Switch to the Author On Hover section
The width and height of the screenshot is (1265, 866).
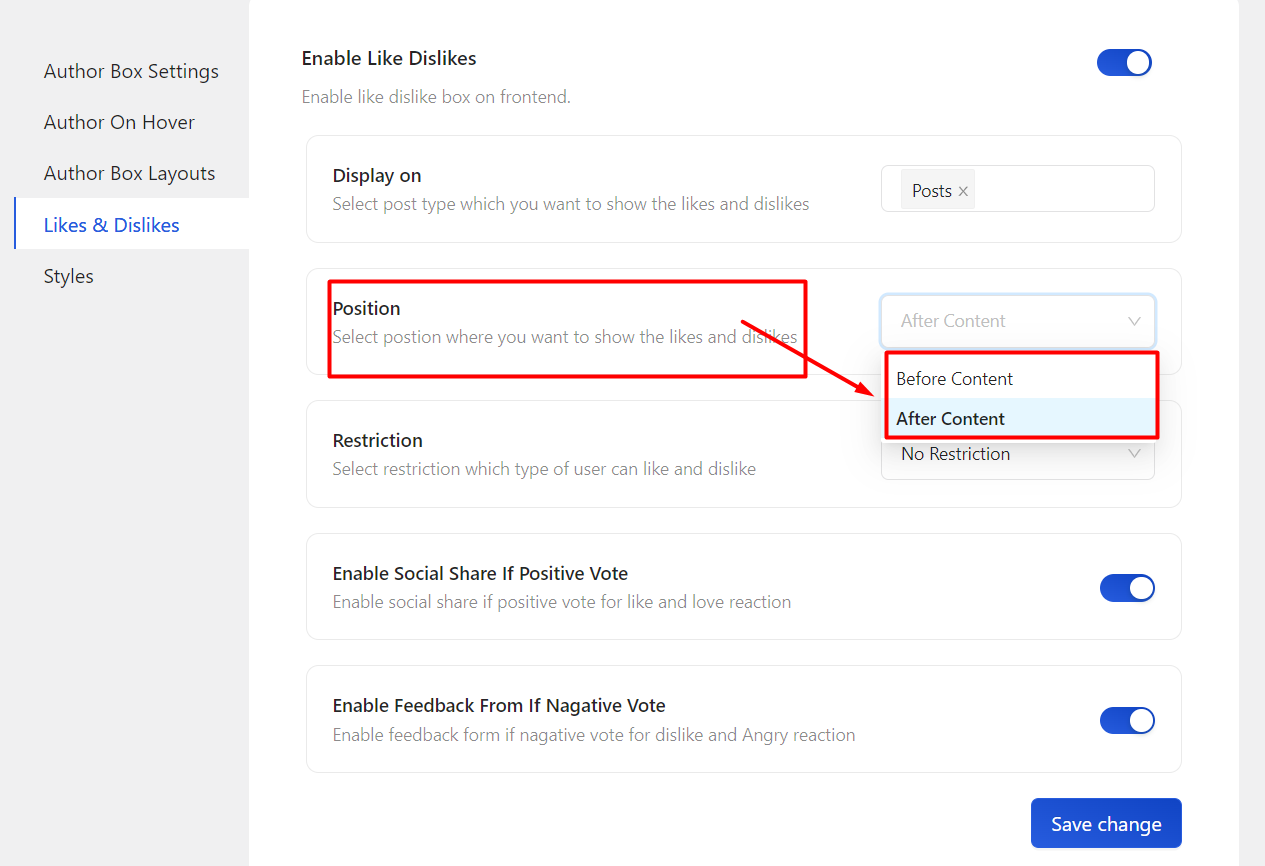click(119, 123)
